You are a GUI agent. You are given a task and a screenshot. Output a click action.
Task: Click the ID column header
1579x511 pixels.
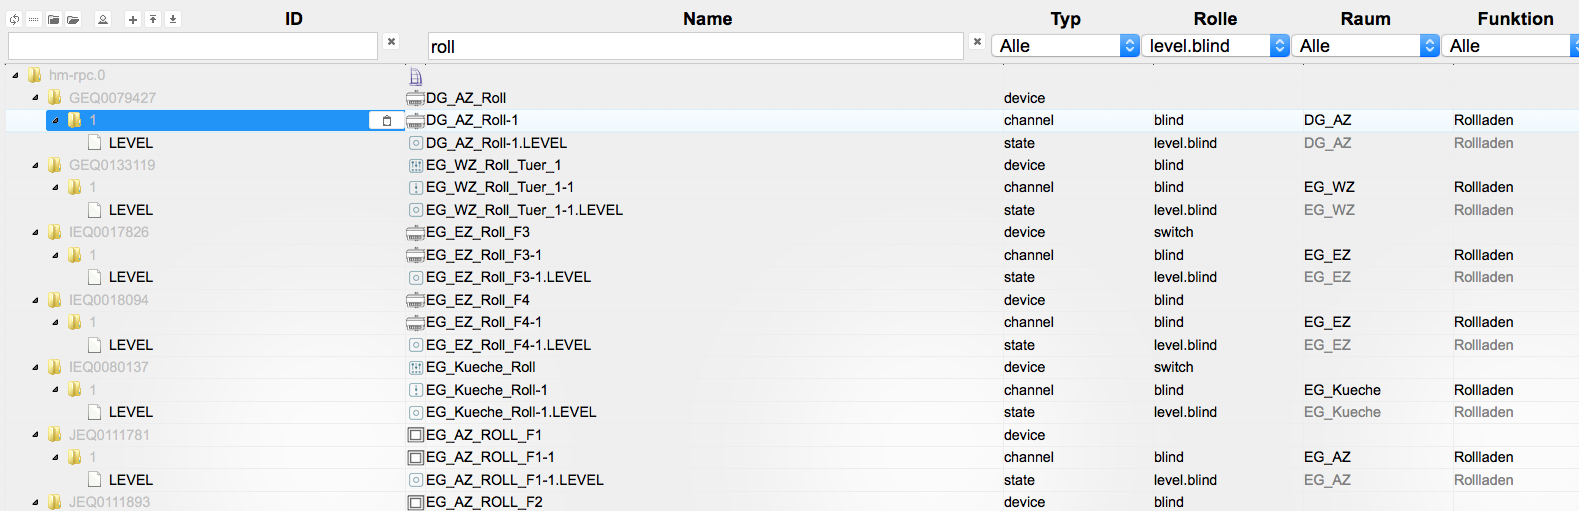tap(294, 19)
